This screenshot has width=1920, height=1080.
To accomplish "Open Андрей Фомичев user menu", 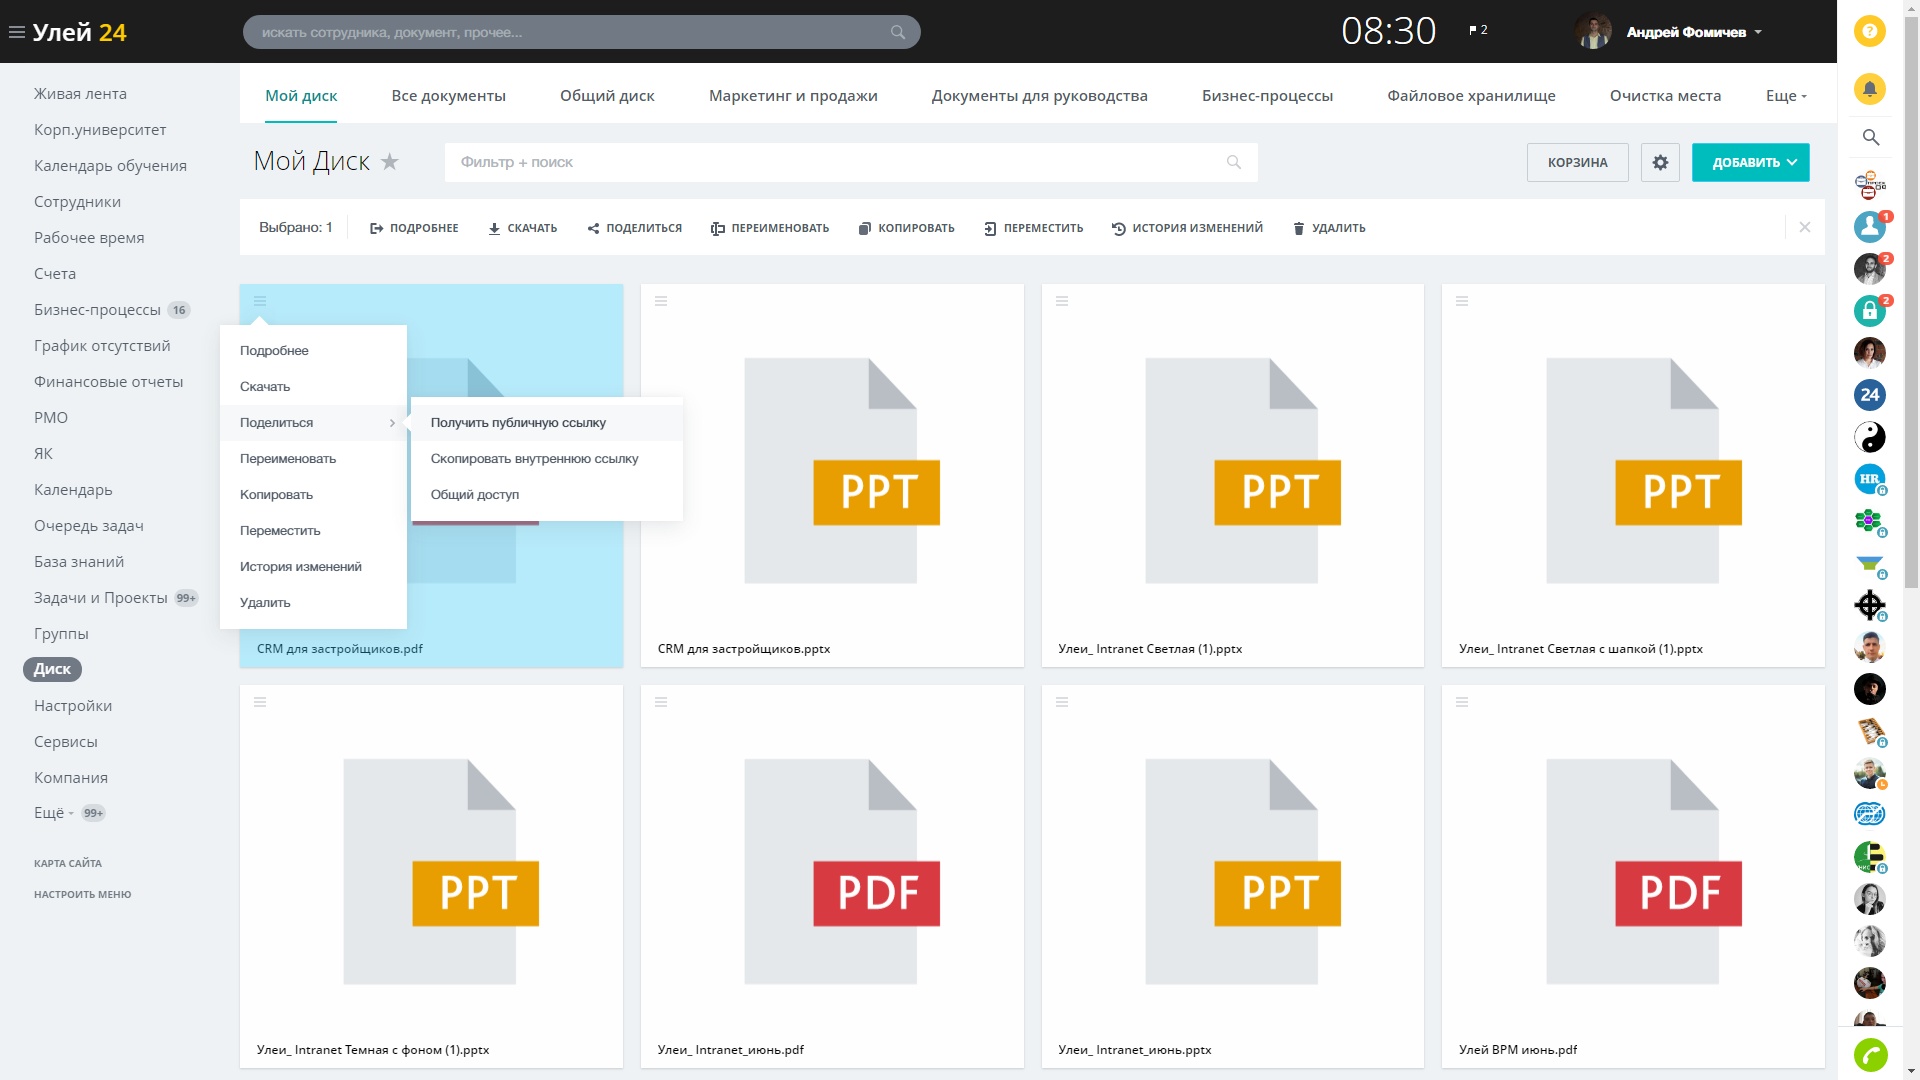I will pos(1693,32).
